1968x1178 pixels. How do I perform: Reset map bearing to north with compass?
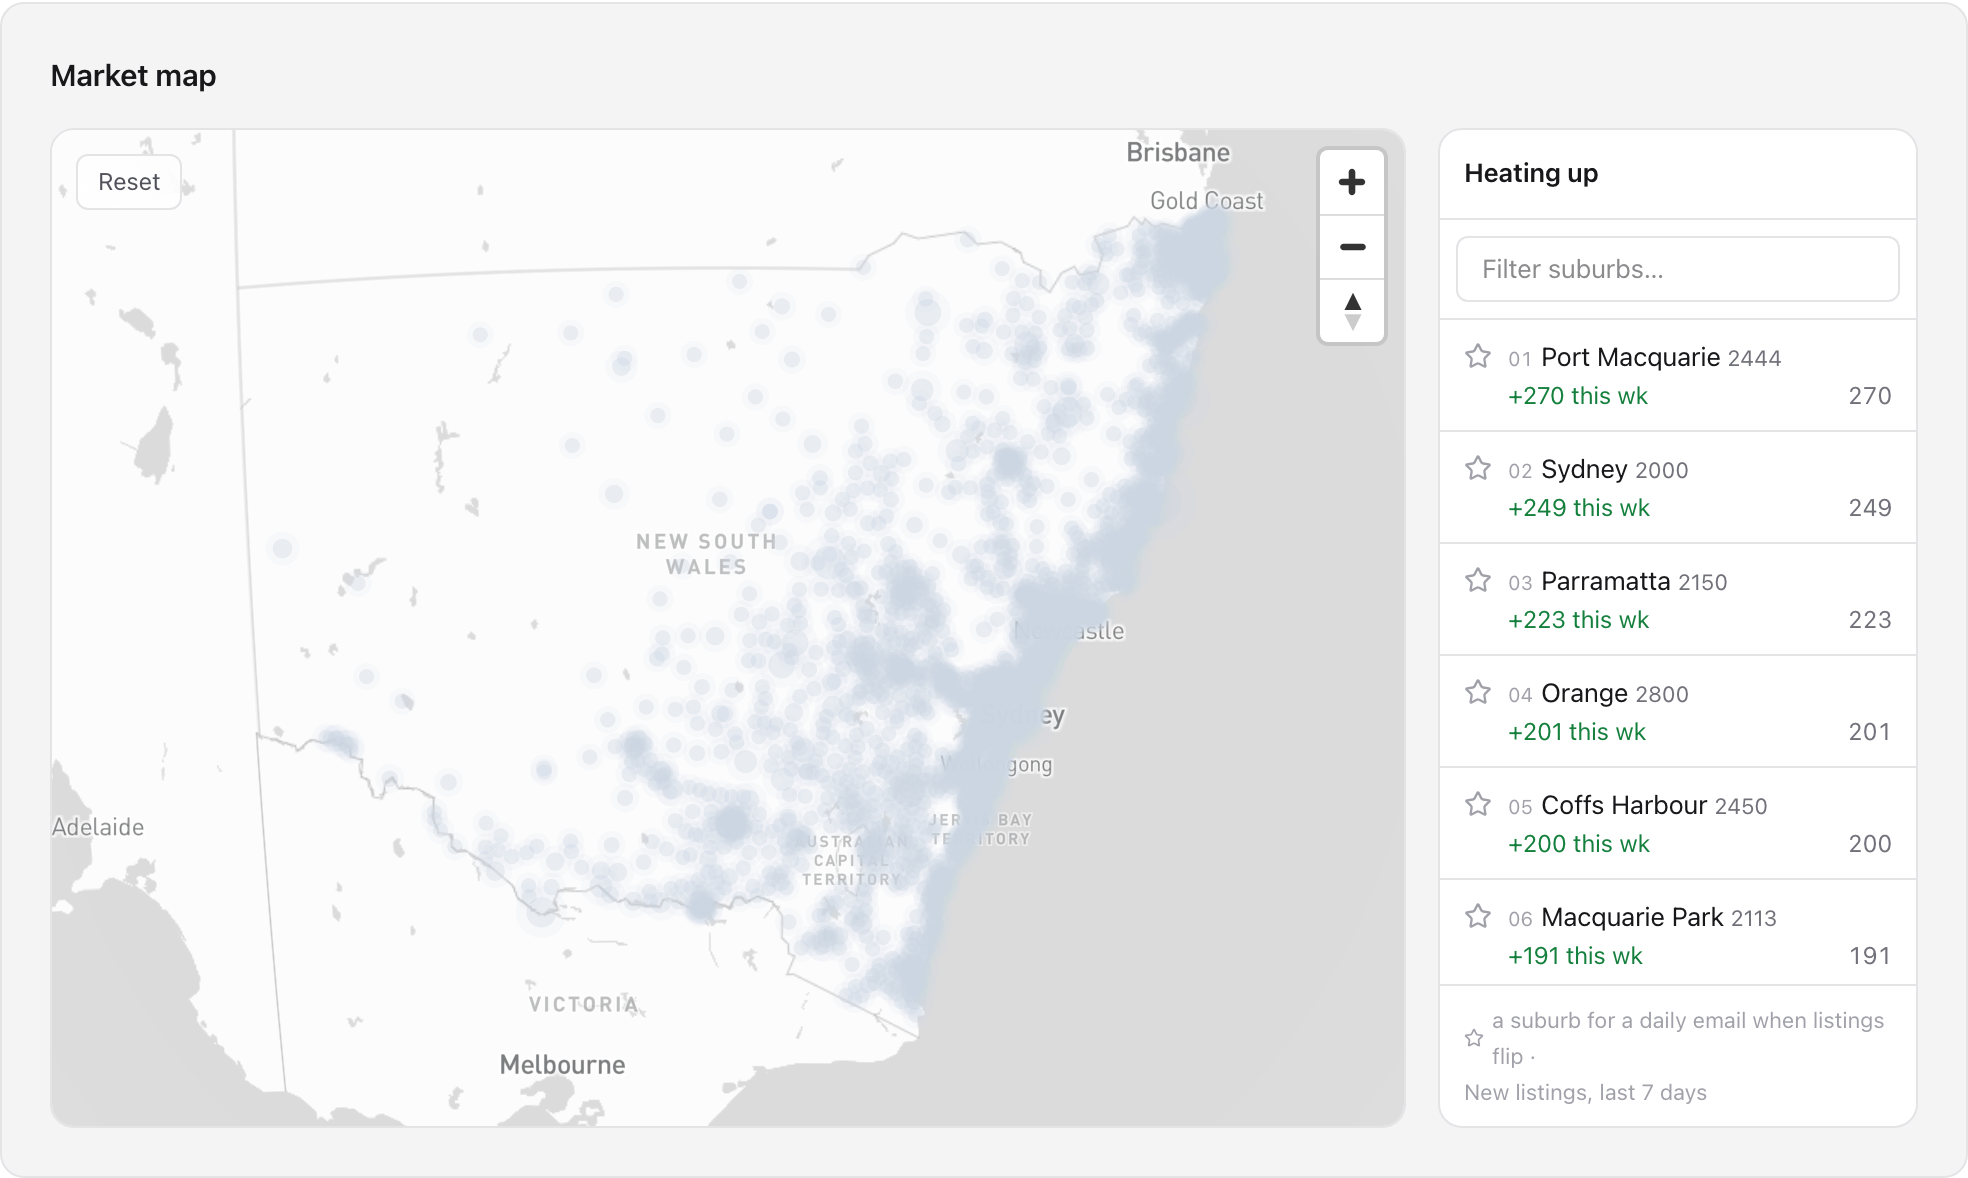tap(1352, 311)
